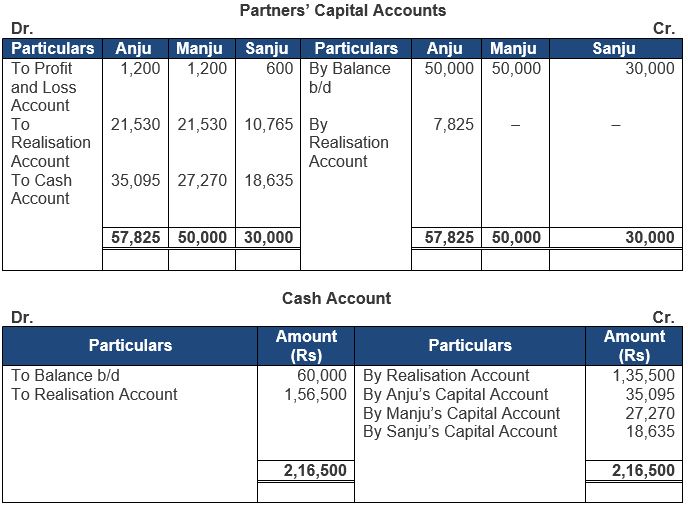The height and width of the screenshot is (507, 688).
Task: Click the 1,56,500 realisation debit amount
Action: (x=314, y=394)
